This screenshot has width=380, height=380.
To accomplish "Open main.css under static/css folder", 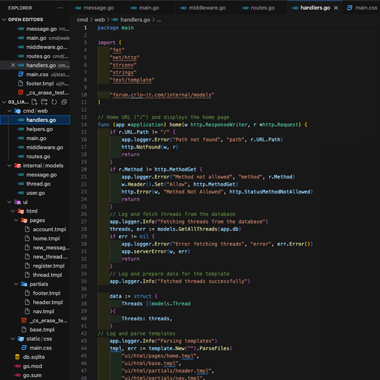I will 35,348.
